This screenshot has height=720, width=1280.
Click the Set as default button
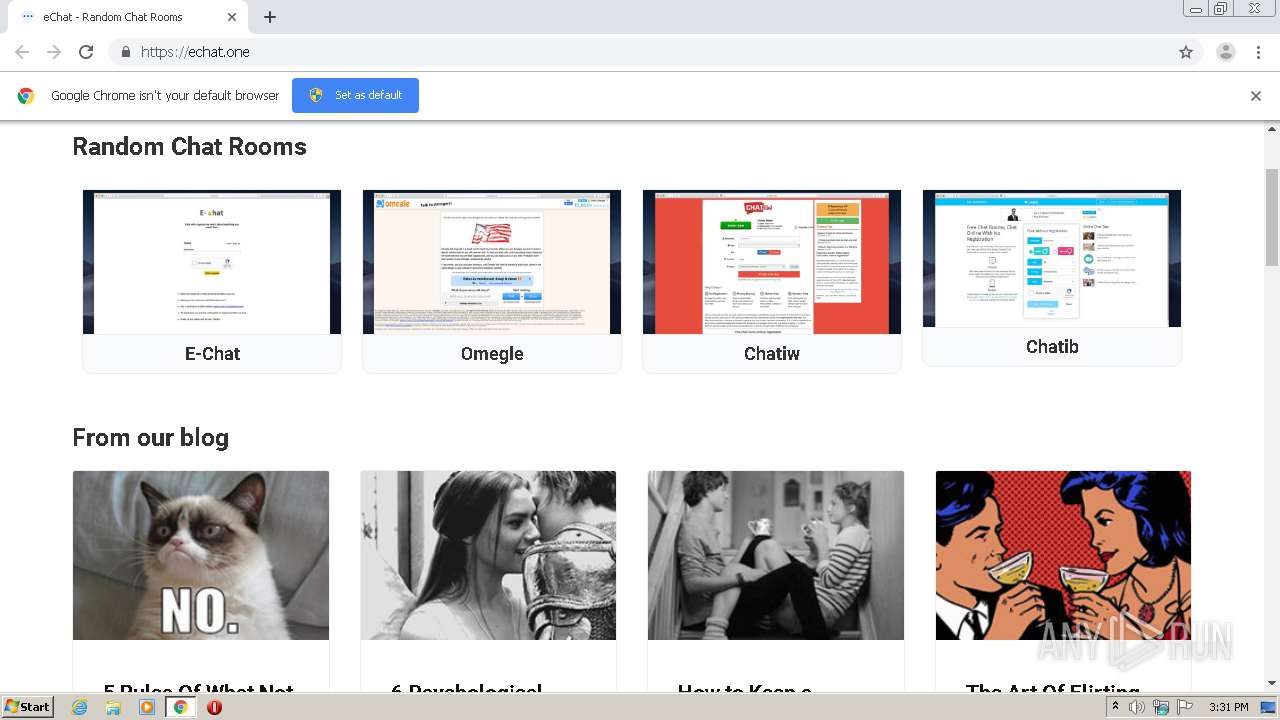pyautogui.click(x=355, y=95)
